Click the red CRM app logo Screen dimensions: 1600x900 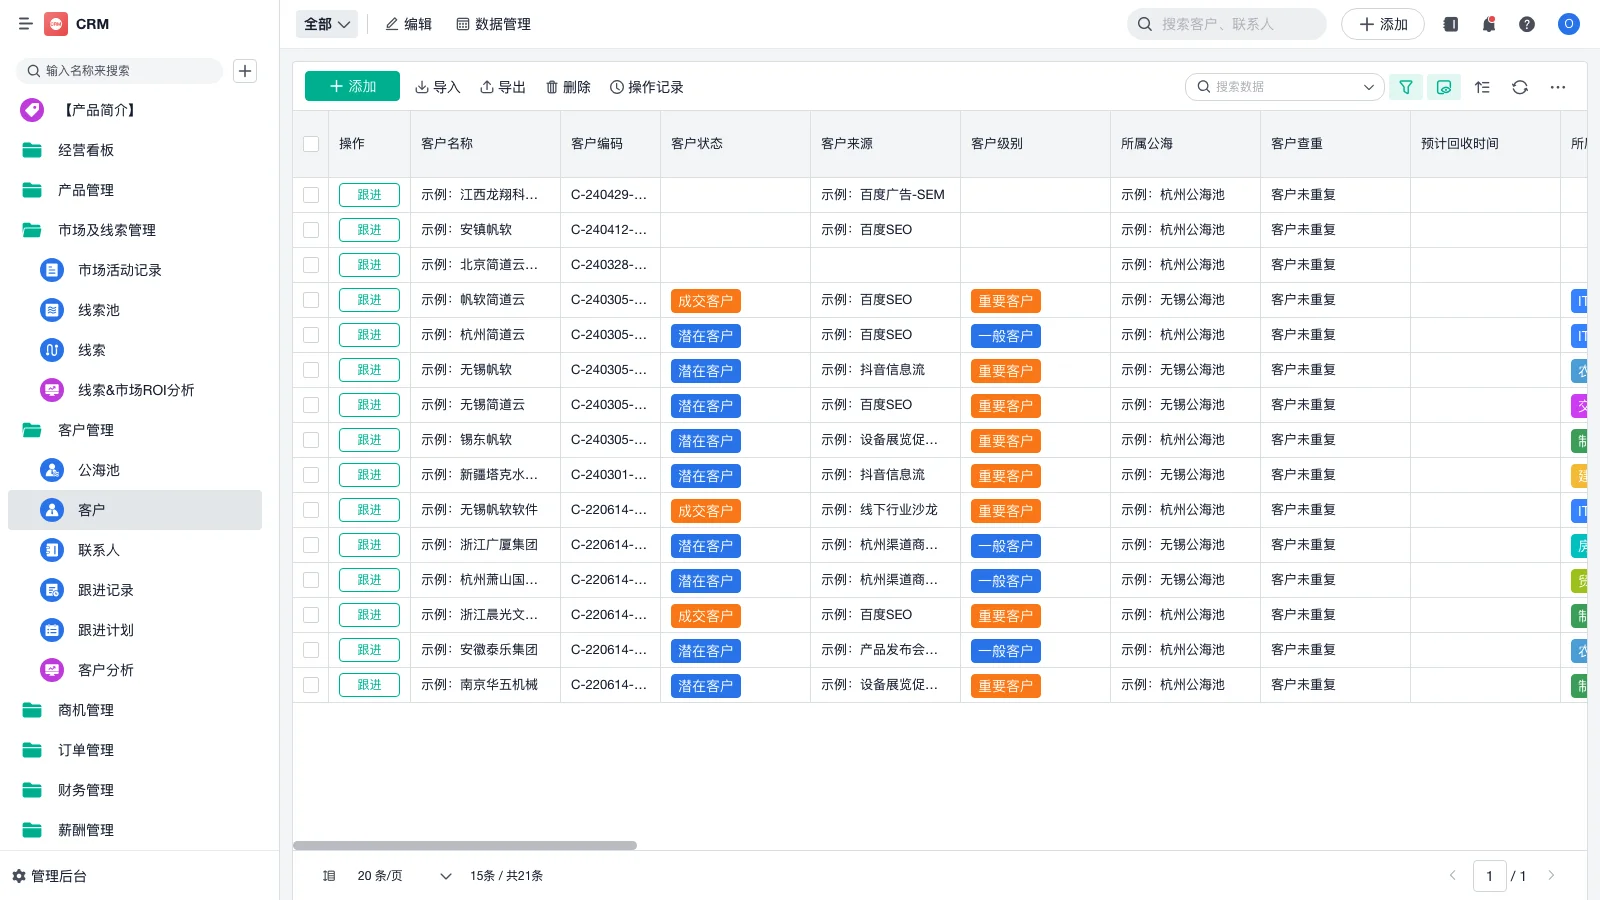56,24
